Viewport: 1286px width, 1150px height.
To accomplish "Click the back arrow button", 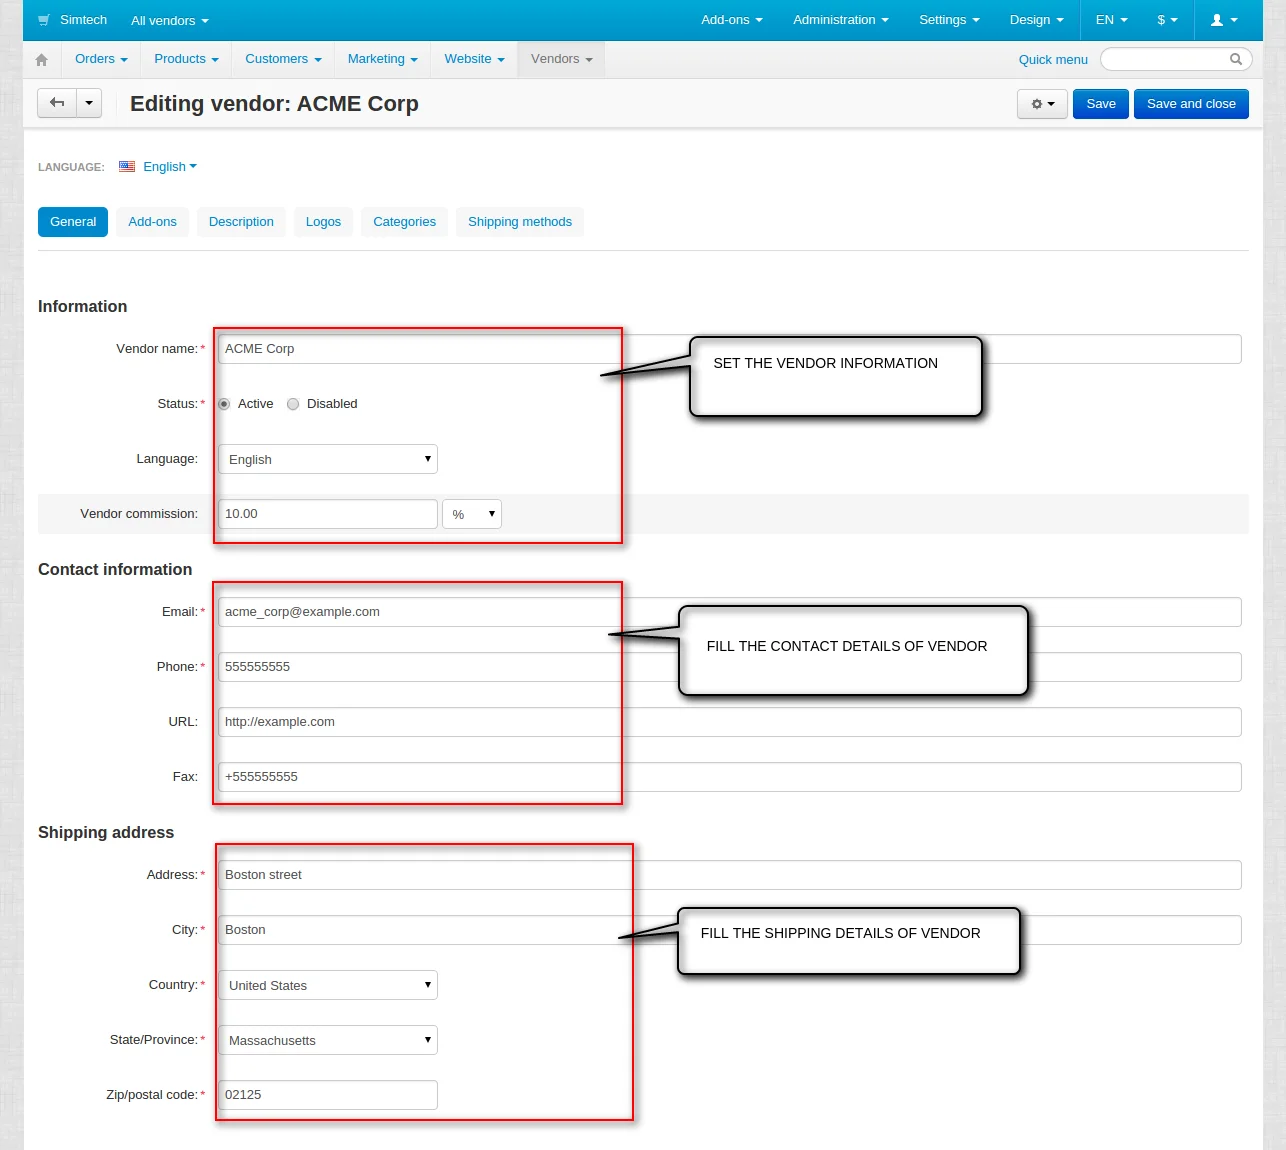I will click(x=57, y=103).
